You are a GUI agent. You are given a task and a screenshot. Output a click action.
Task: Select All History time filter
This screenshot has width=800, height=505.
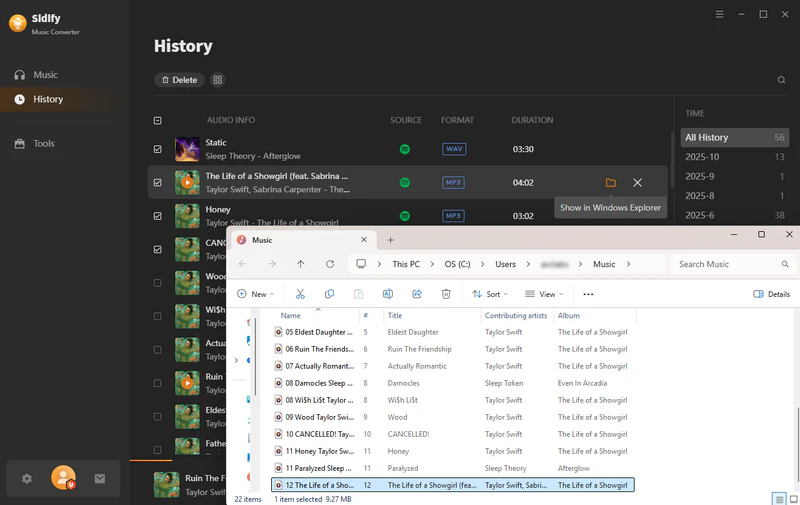coord(735,138)
